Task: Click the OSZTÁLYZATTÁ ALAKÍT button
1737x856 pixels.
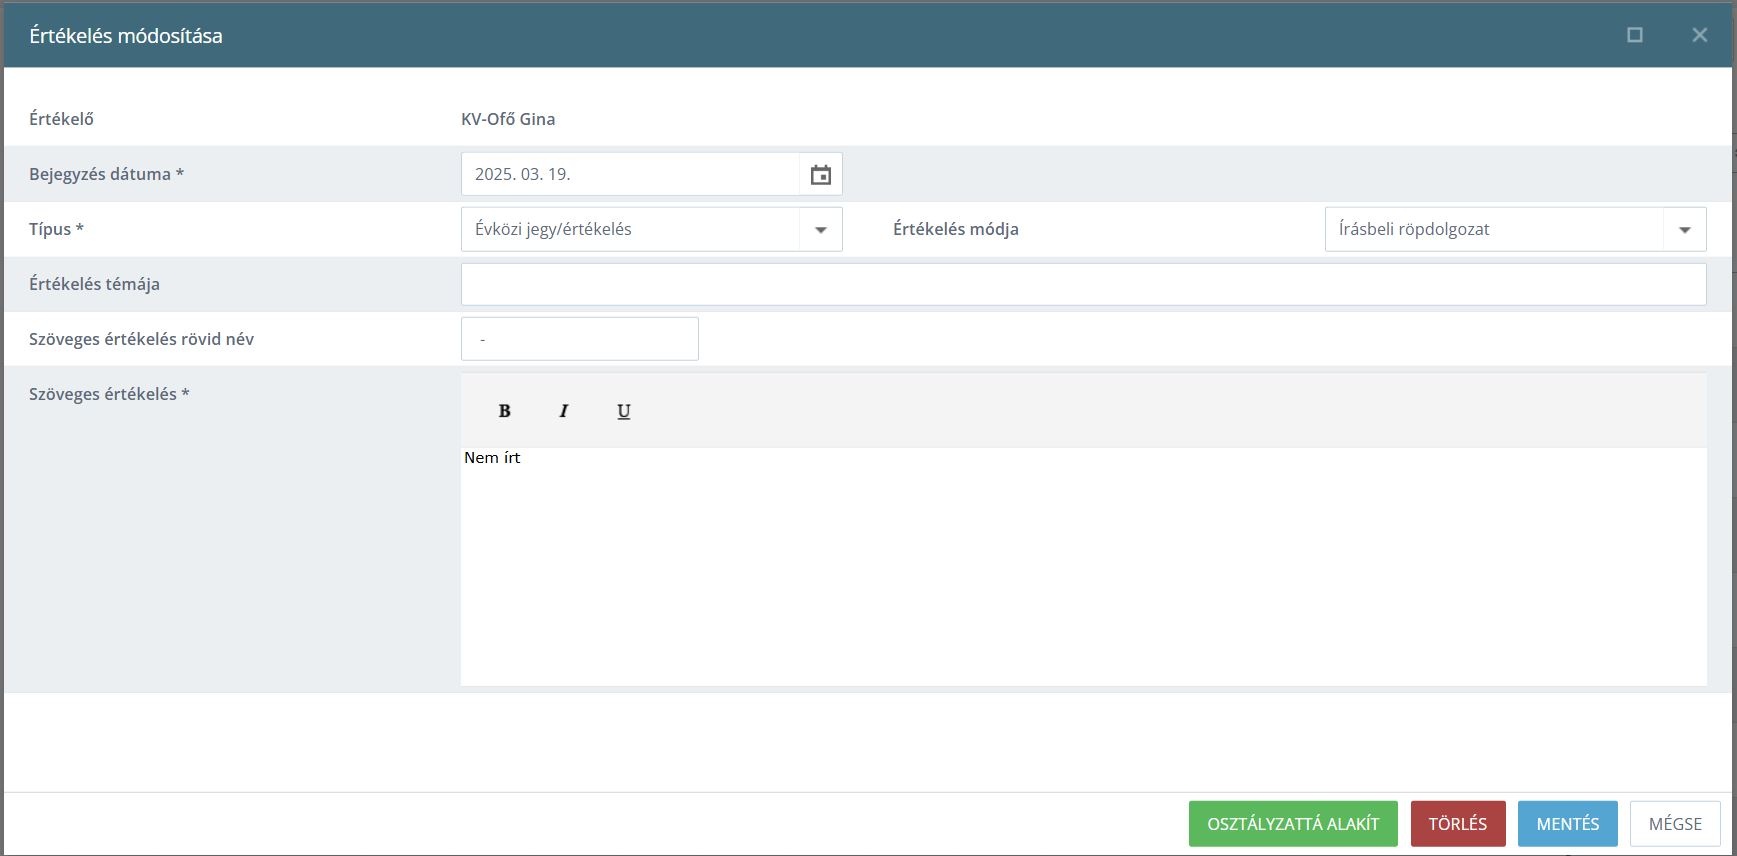Action: point(1293,824)
